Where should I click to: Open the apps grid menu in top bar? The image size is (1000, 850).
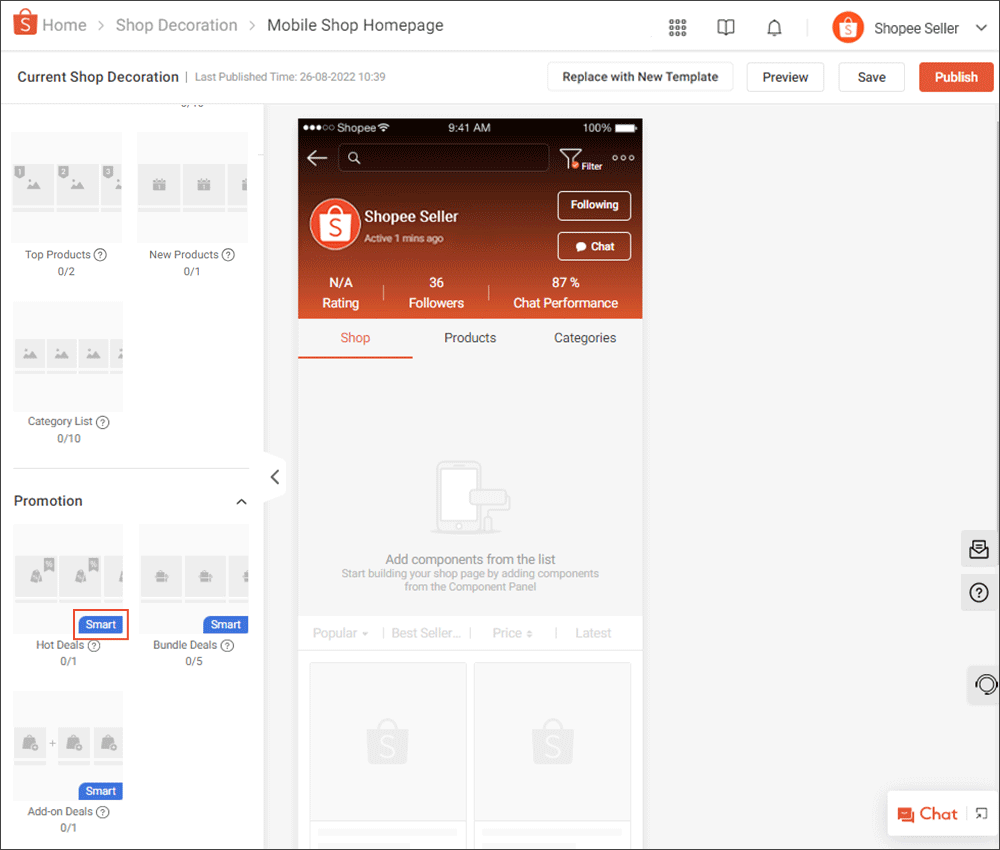pyautogui.click(x=677, y=27)
